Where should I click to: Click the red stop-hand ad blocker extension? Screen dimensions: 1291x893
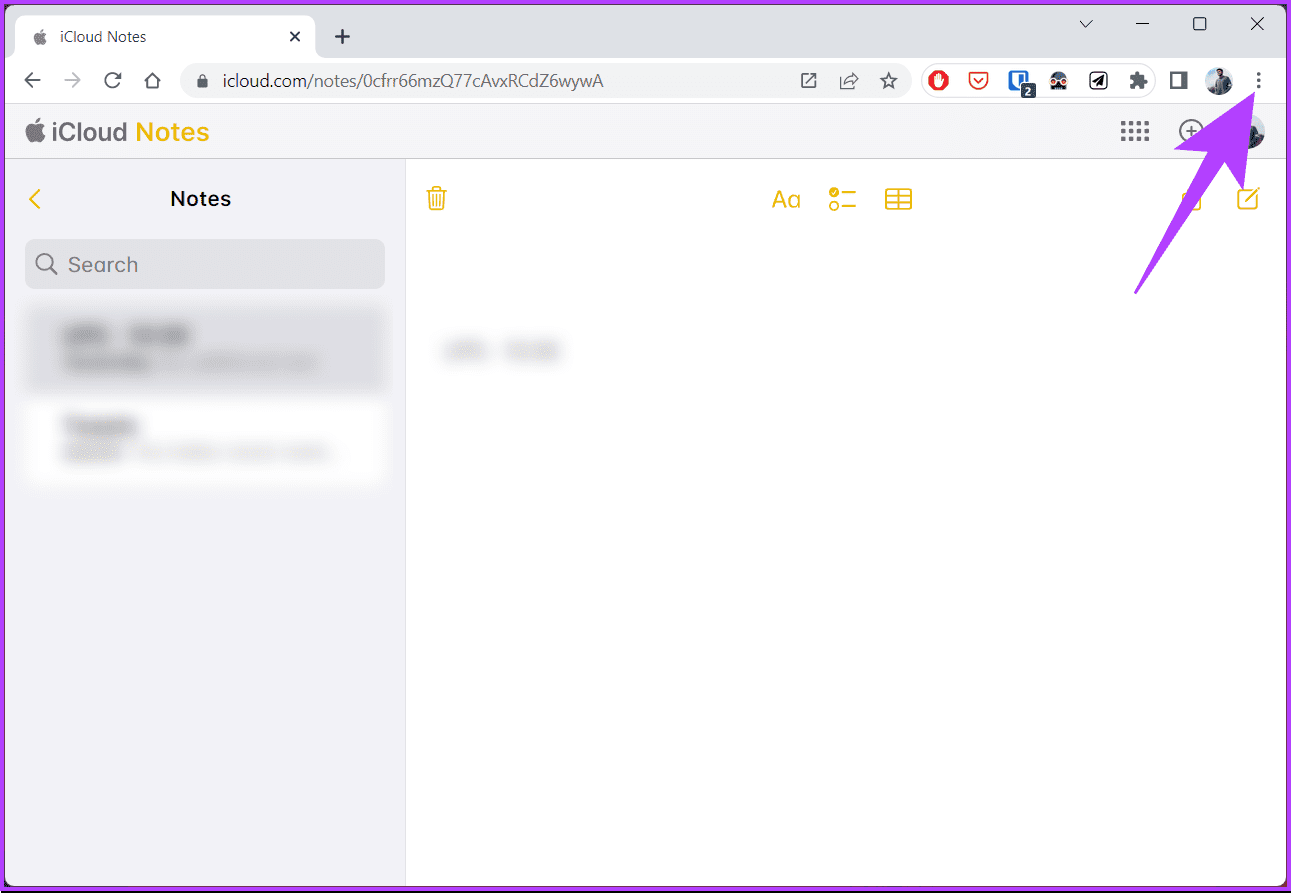click(x=938, y=81)
